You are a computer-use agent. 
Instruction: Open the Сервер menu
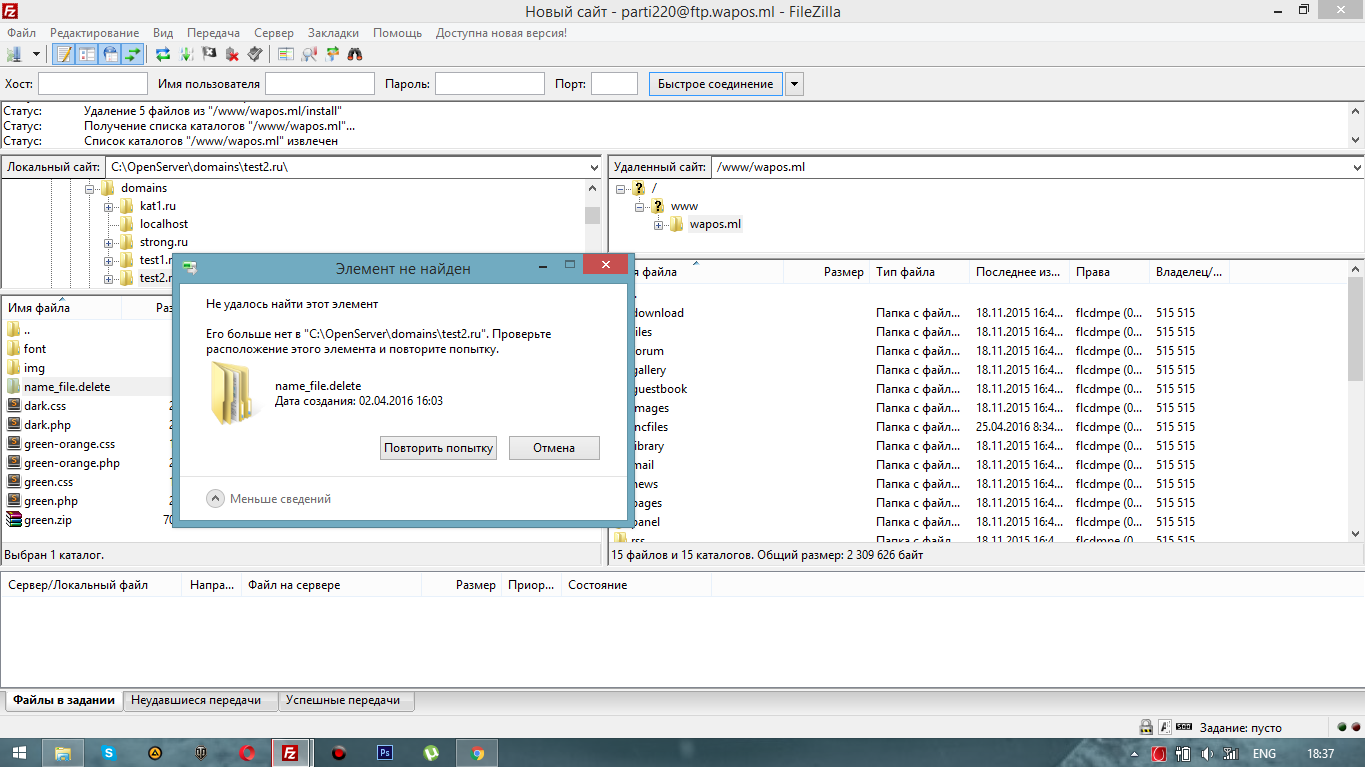coord(273,33)
